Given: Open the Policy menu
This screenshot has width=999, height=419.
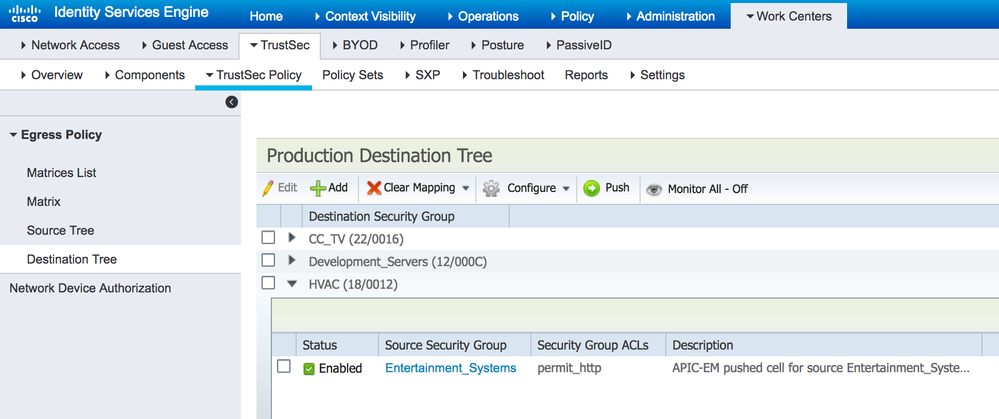Looking at the screenshot, I should (x=572, y=17).
